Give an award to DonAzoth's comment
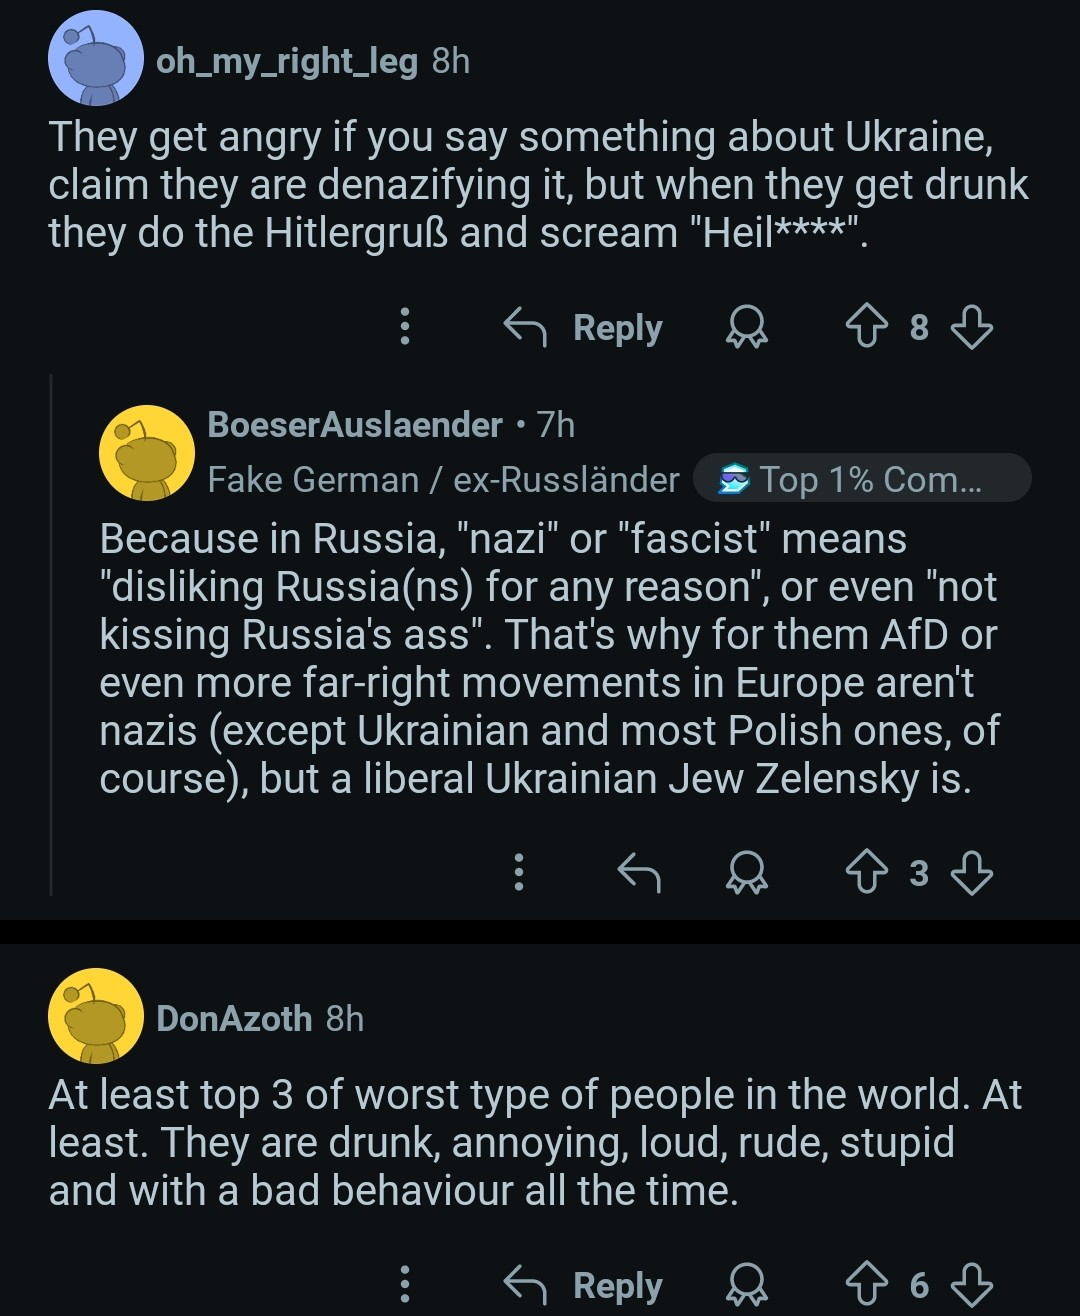The width and height of the screenshot is (1080, 1316). (x=746, y=1284)
